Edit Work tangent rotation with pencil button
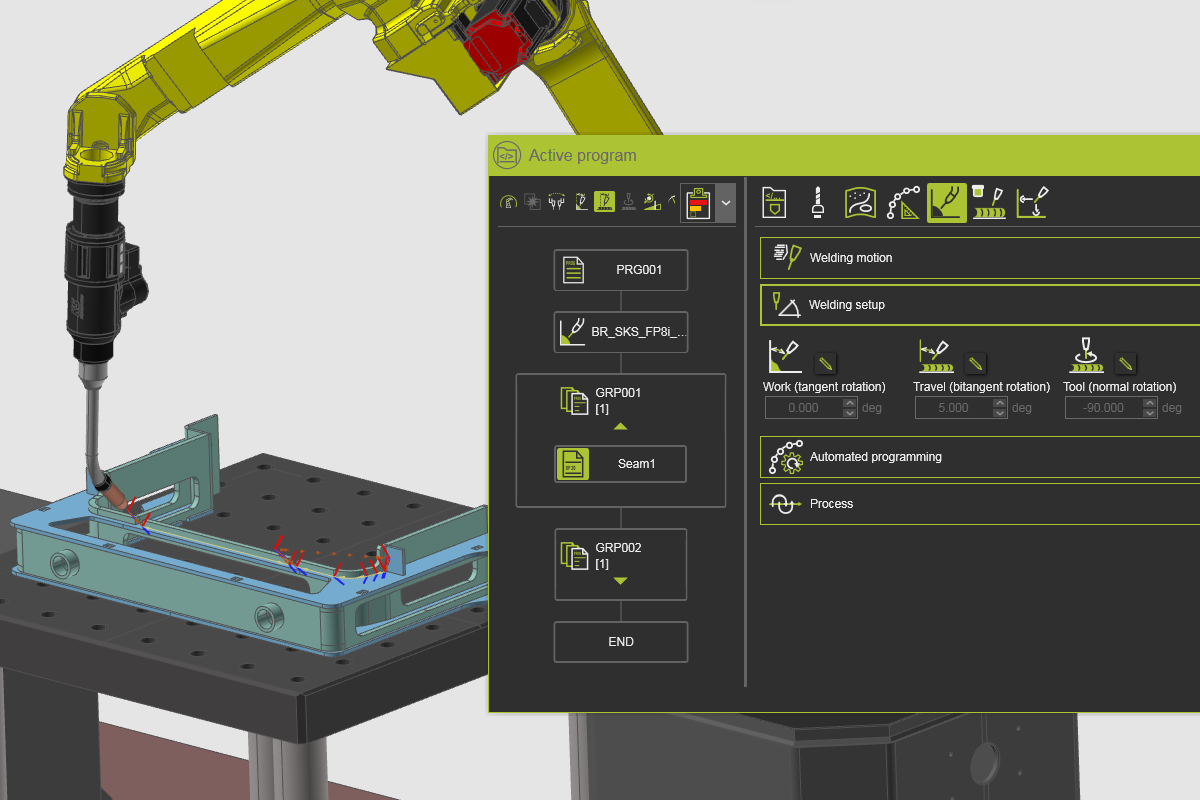Screen dimensions: 1200x800 [x=825, y=363]
